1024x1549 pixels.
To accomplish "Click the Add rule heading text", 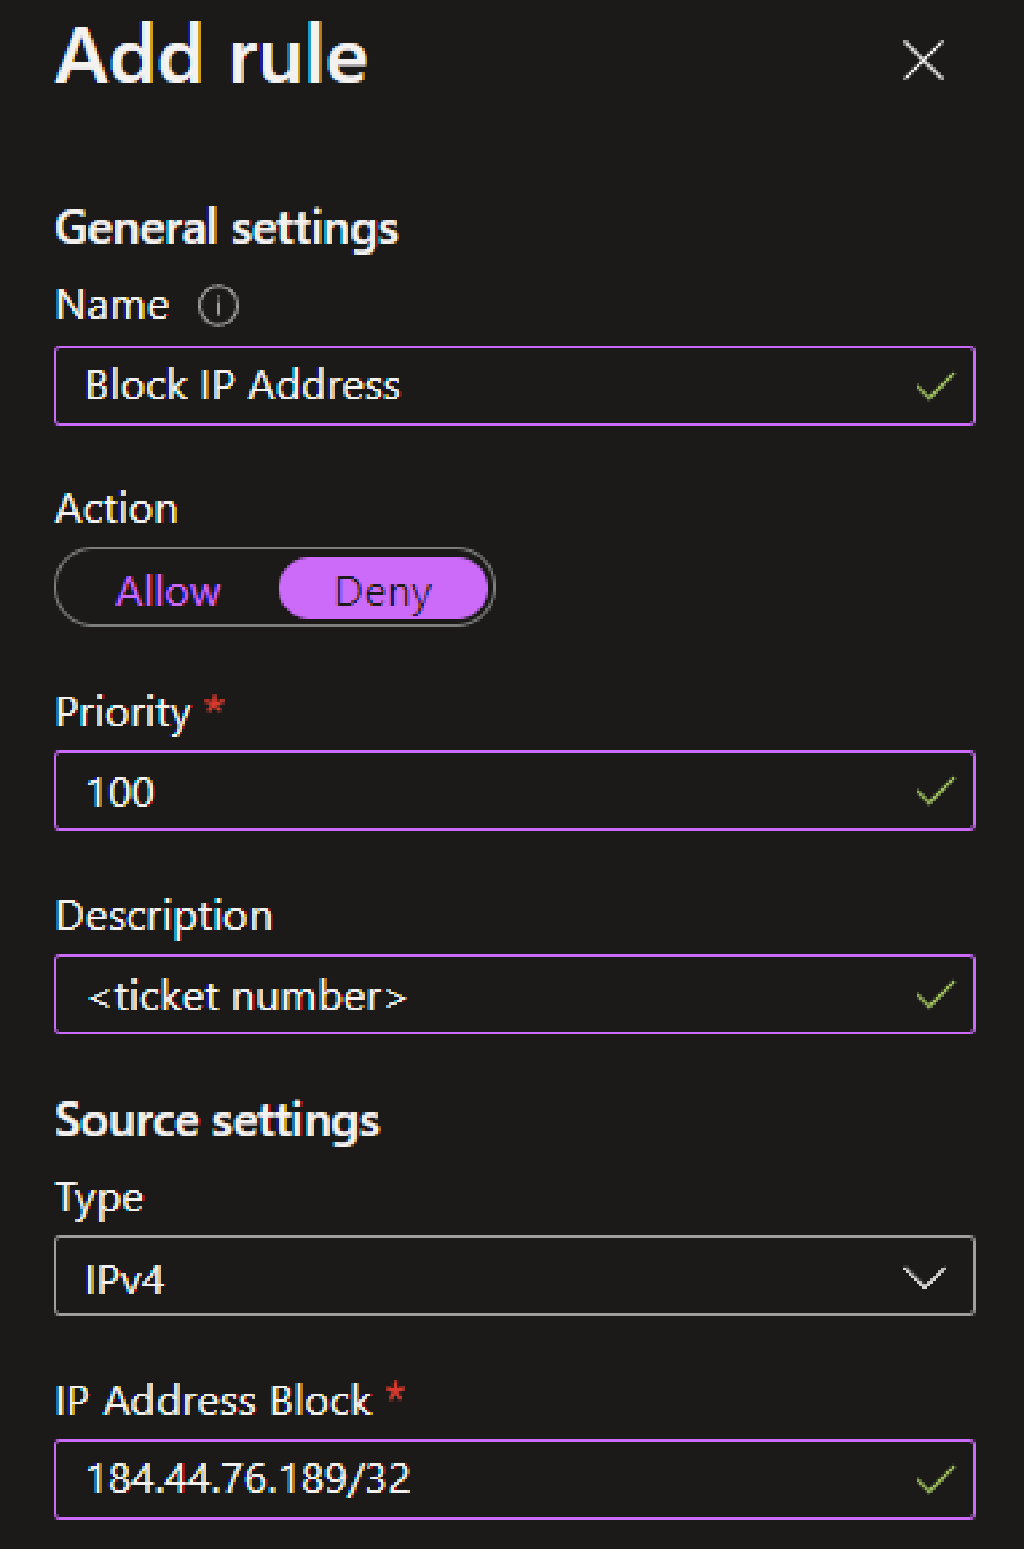I will pyautogui.click(x=211, y=56).
